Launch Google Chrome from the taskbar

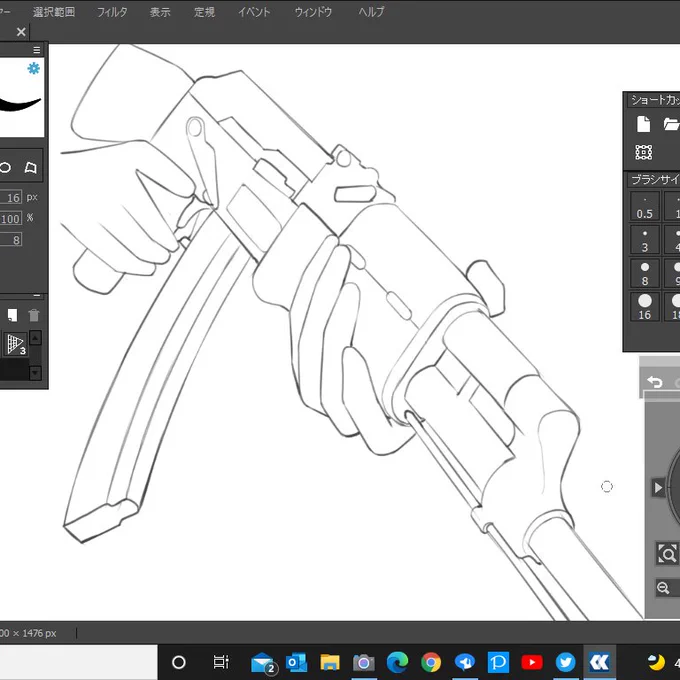click(431, 662)
